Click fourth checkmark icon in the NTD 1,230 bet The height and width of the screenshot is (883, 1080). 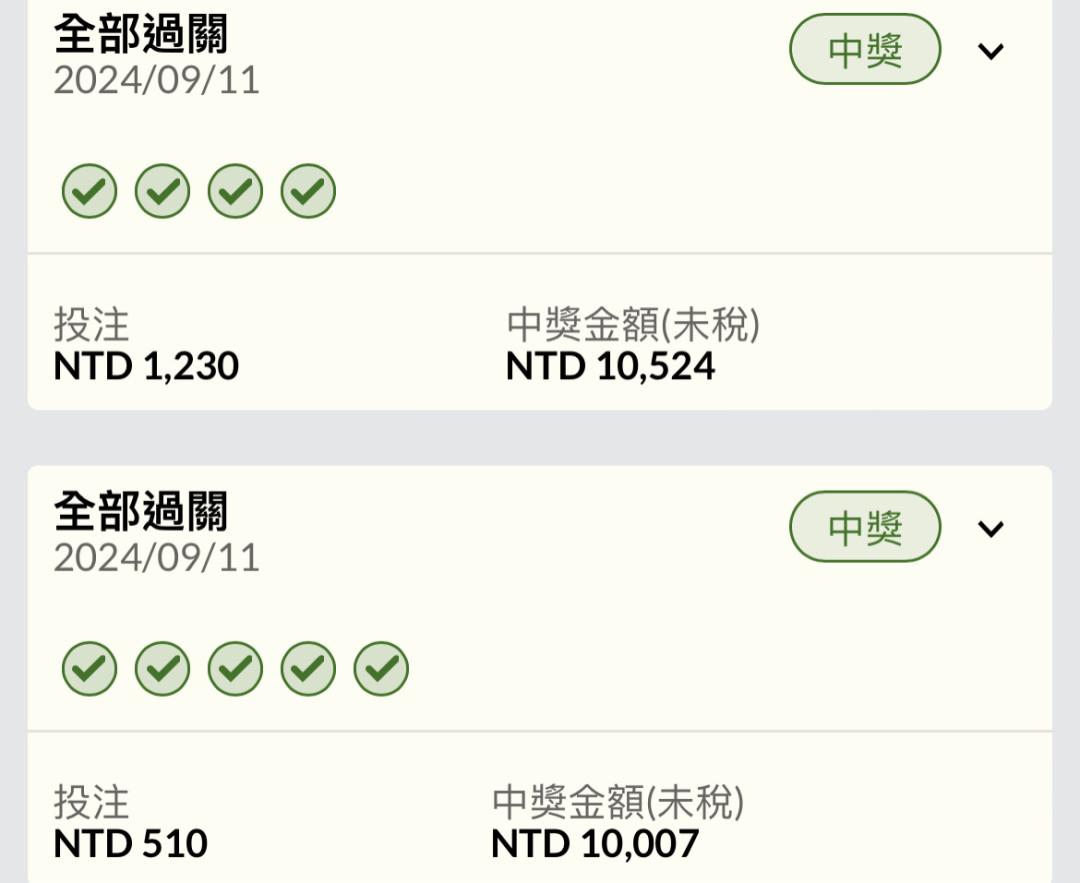pos(308,191)
